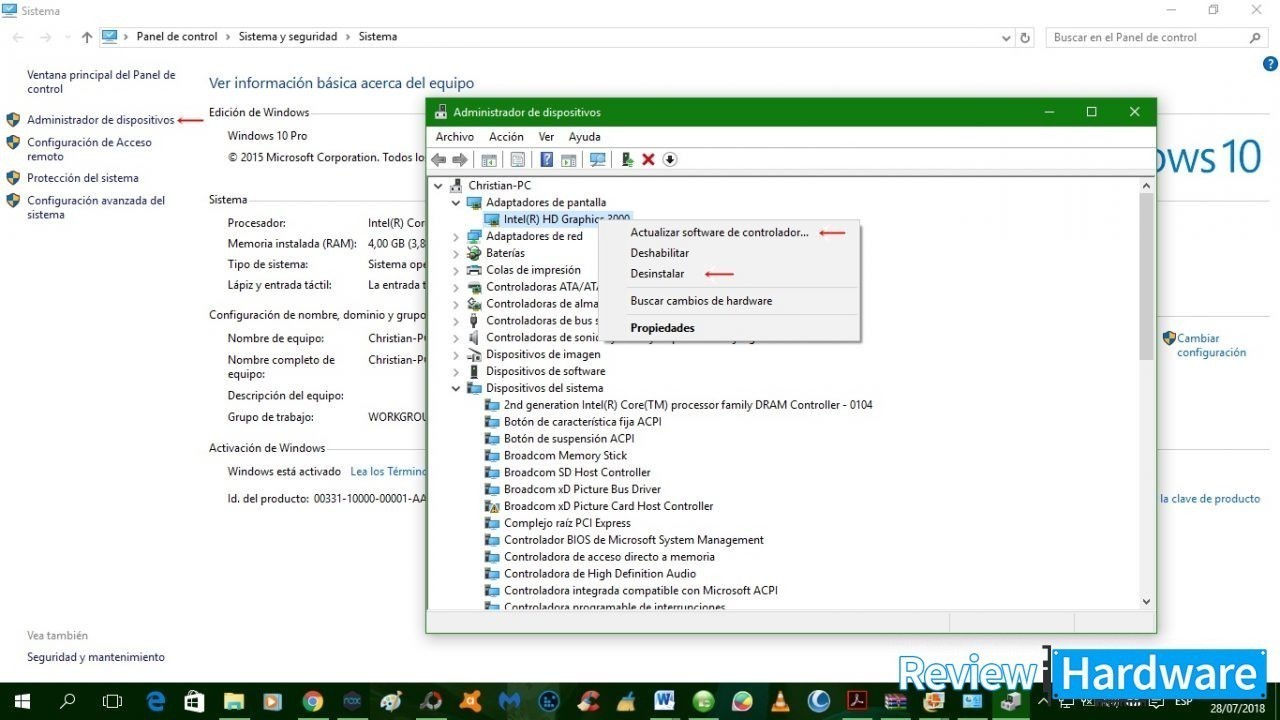
Task: Toggle the show/hide console tree toolbar icon
Action: [x=489, y=160]
